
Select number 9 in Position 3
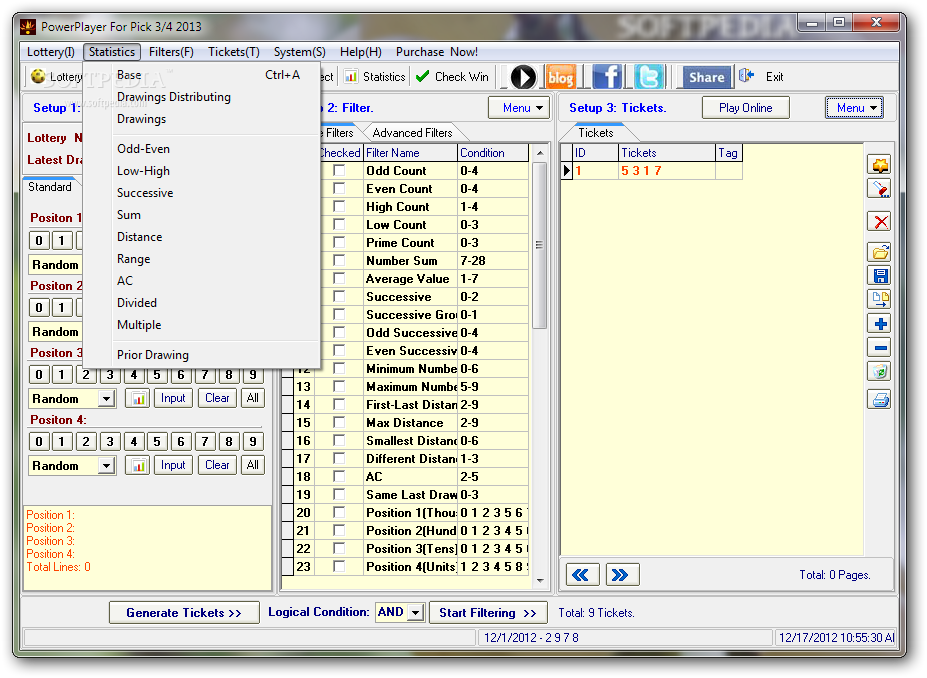[x=252, y=375]
